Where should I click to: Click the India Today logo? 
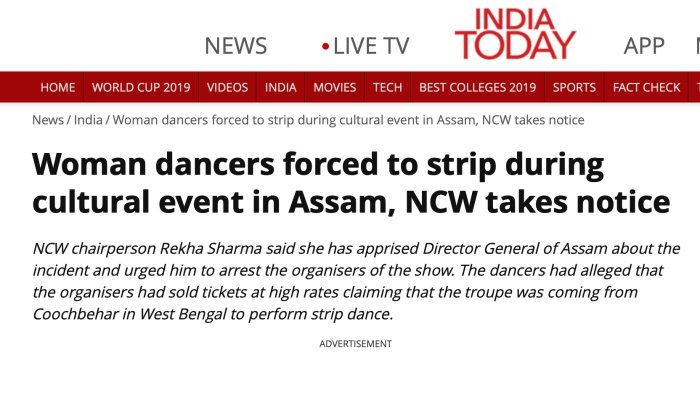[515, 34]
